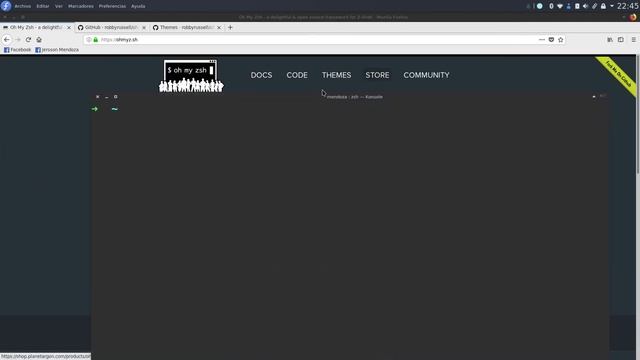Open the Marcadores menu
This screenshot has height=360, width=640.
80,6
